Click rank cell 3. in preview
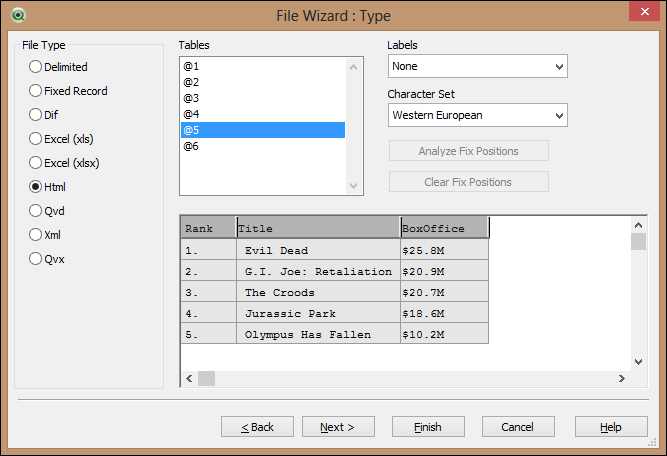Screen dimensions: 667x456 click(208, 293)
